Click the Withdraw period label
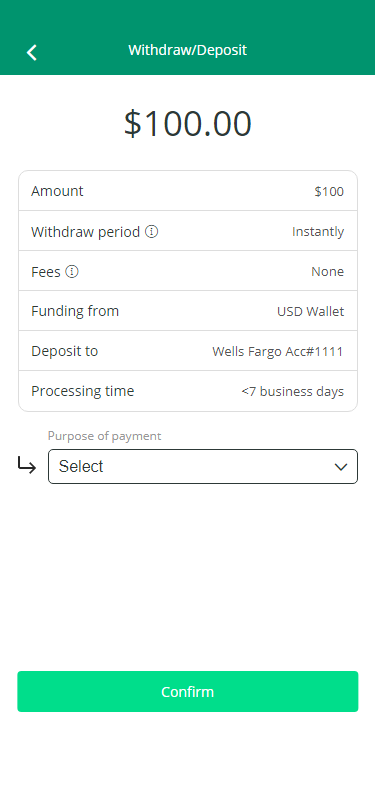The width and height of the screenshot is (375, 812). pos(85,232)
